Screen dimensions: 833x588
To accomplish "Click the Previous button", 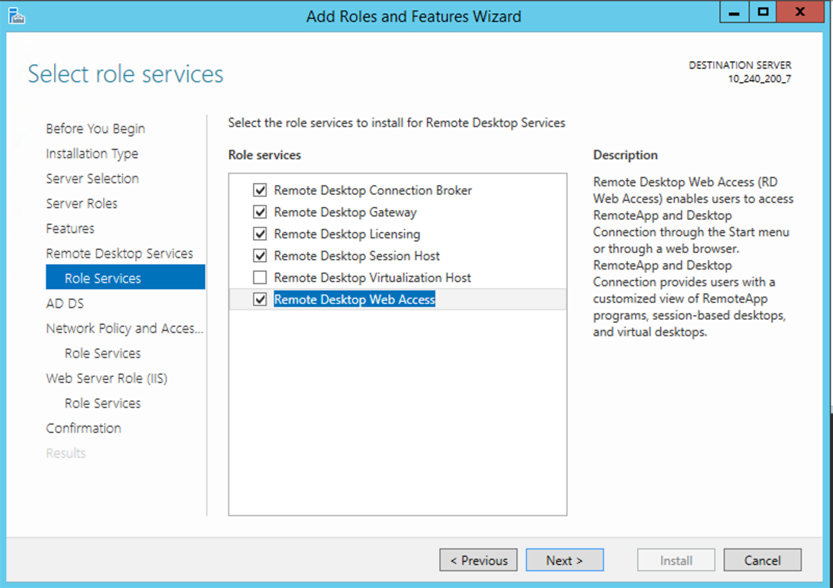I will (478, 560).
